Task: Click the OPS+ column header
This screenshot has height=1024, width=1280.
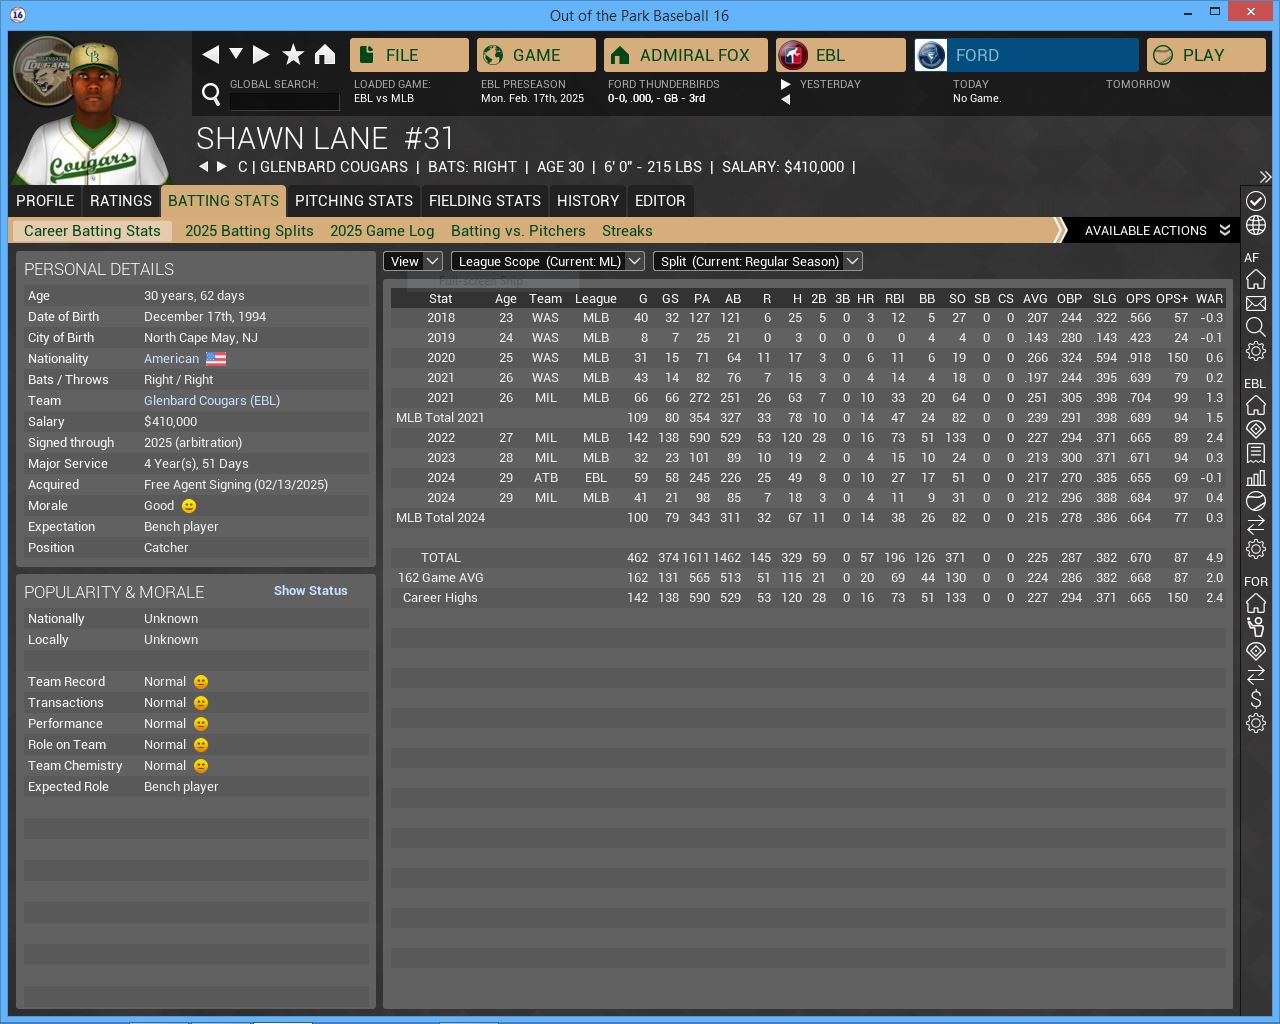Action: (1172, 299)
